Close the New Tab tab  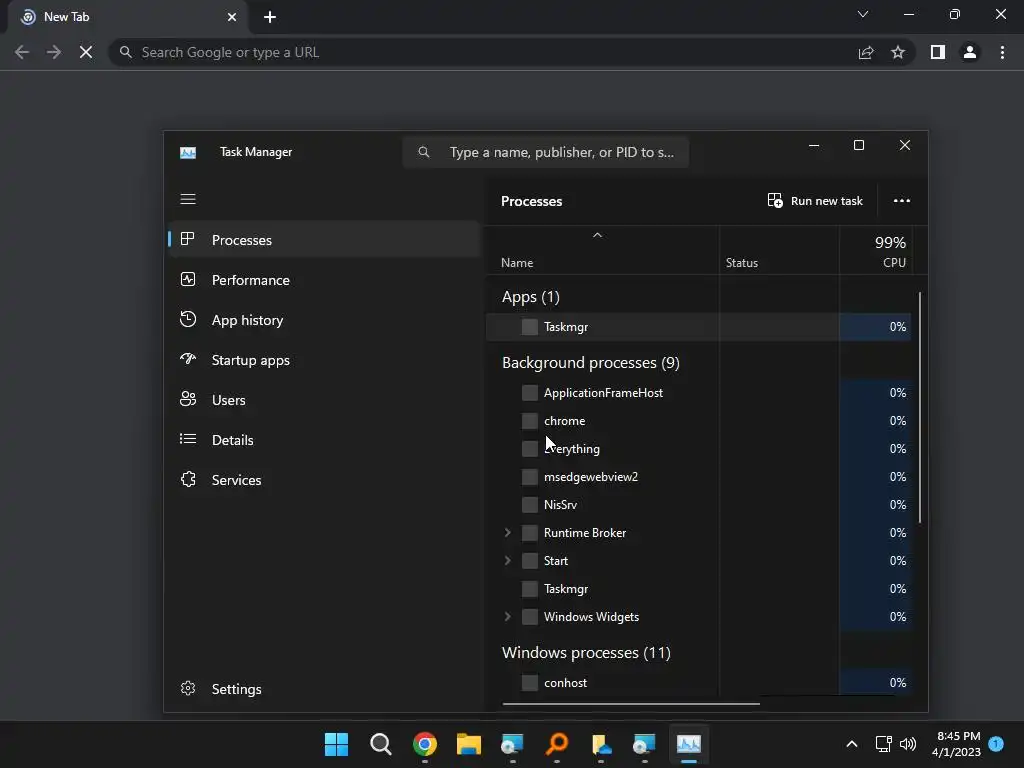(x=232, y=17)
